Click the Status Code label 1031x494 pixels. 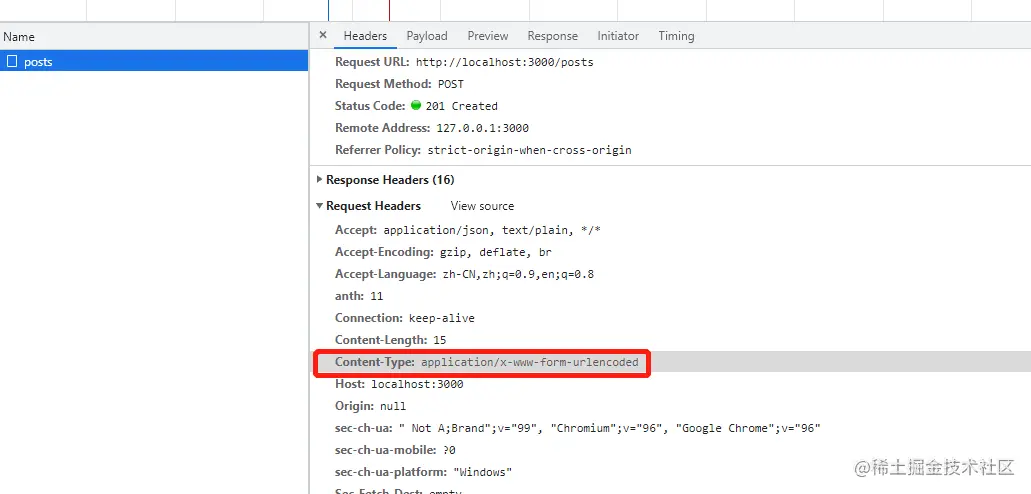point(370,105)
